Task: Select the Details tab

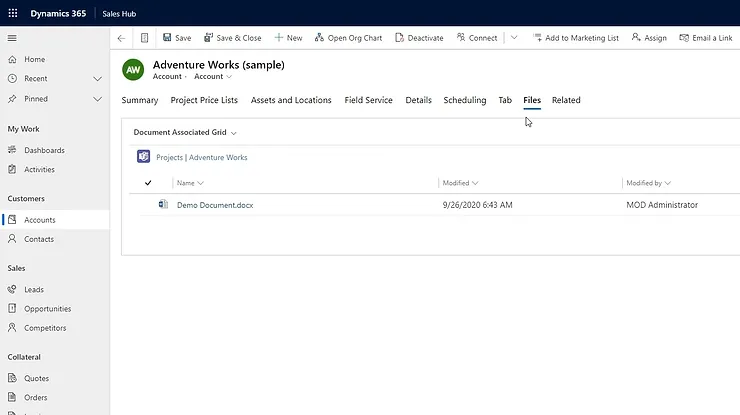Action: [x=418, y=100]
